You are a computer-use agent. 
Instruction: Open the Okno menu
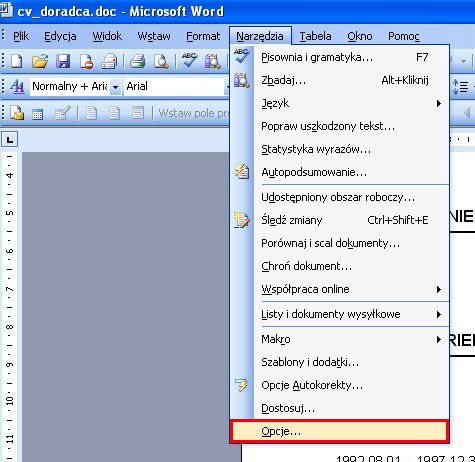tap(360, 36)
